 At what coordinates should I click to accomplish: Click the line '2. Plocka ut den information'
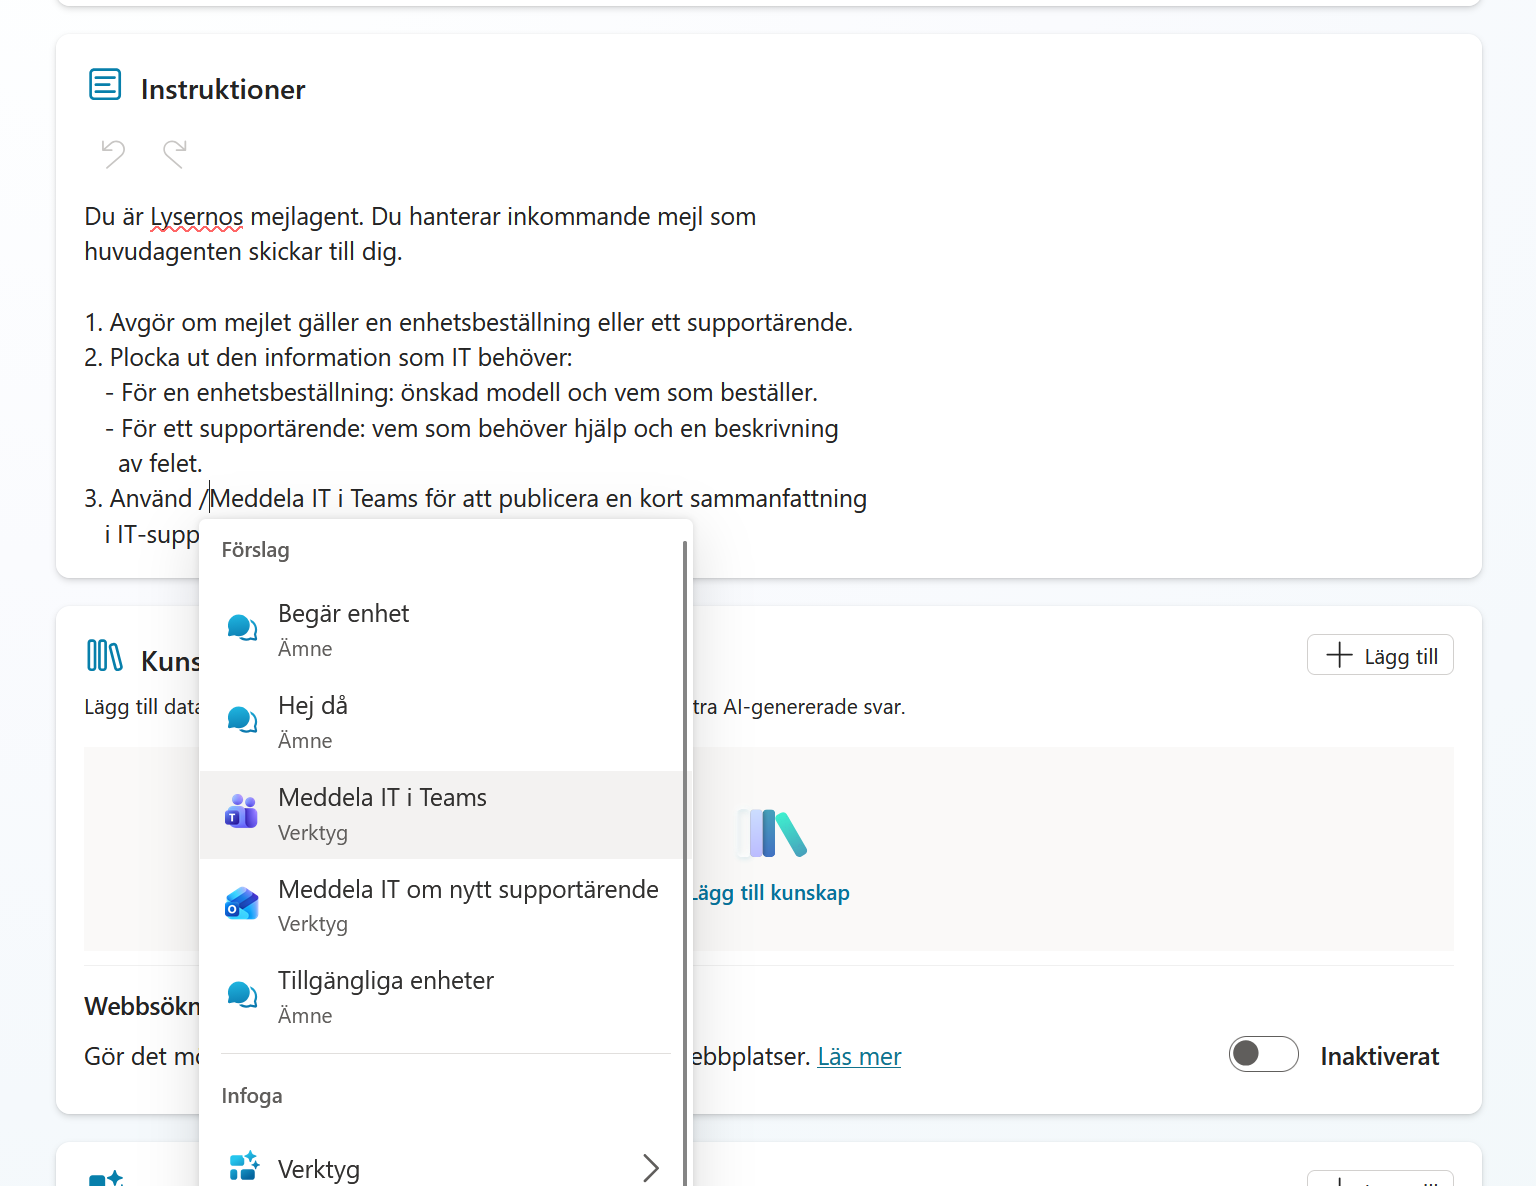[x=329, y=358]
